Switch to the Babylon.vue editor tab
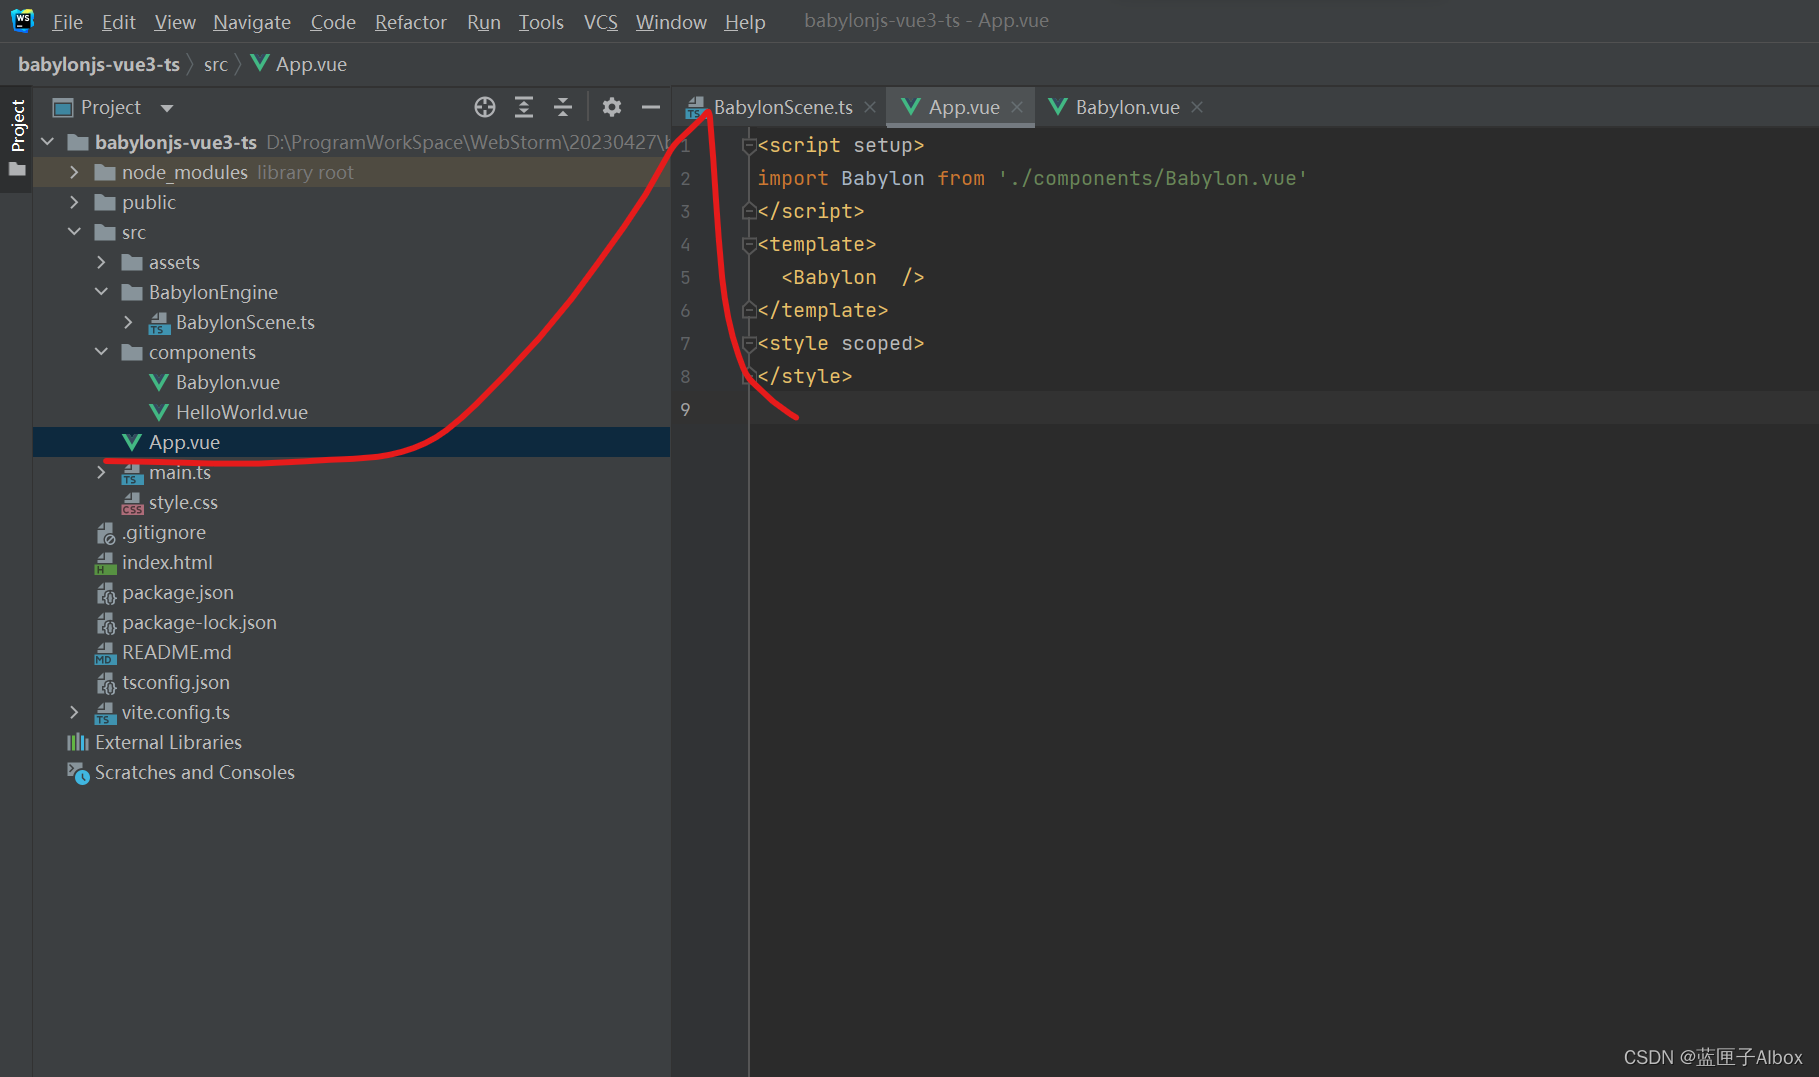Image resolution: width=1819 pixels, height=1077 pixels. coord(1127,107)
